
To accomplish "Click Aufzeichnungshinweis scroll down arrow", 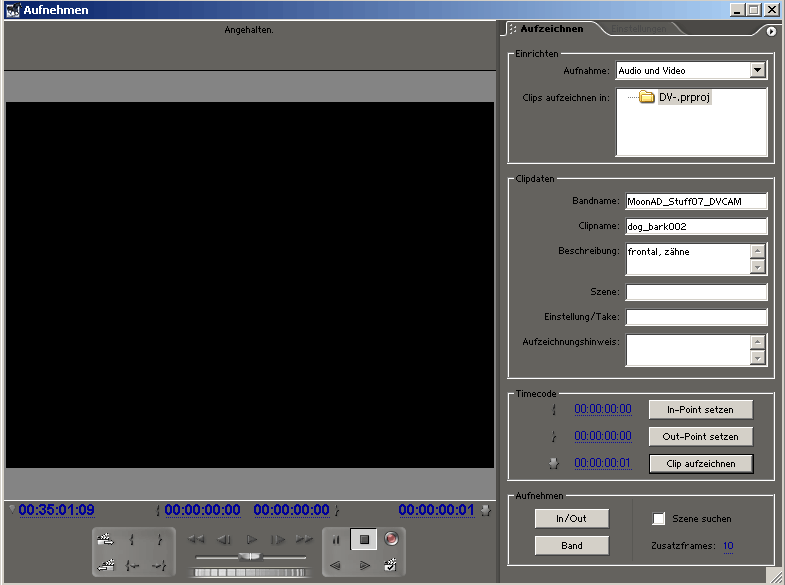I will (x=758, y=358).
